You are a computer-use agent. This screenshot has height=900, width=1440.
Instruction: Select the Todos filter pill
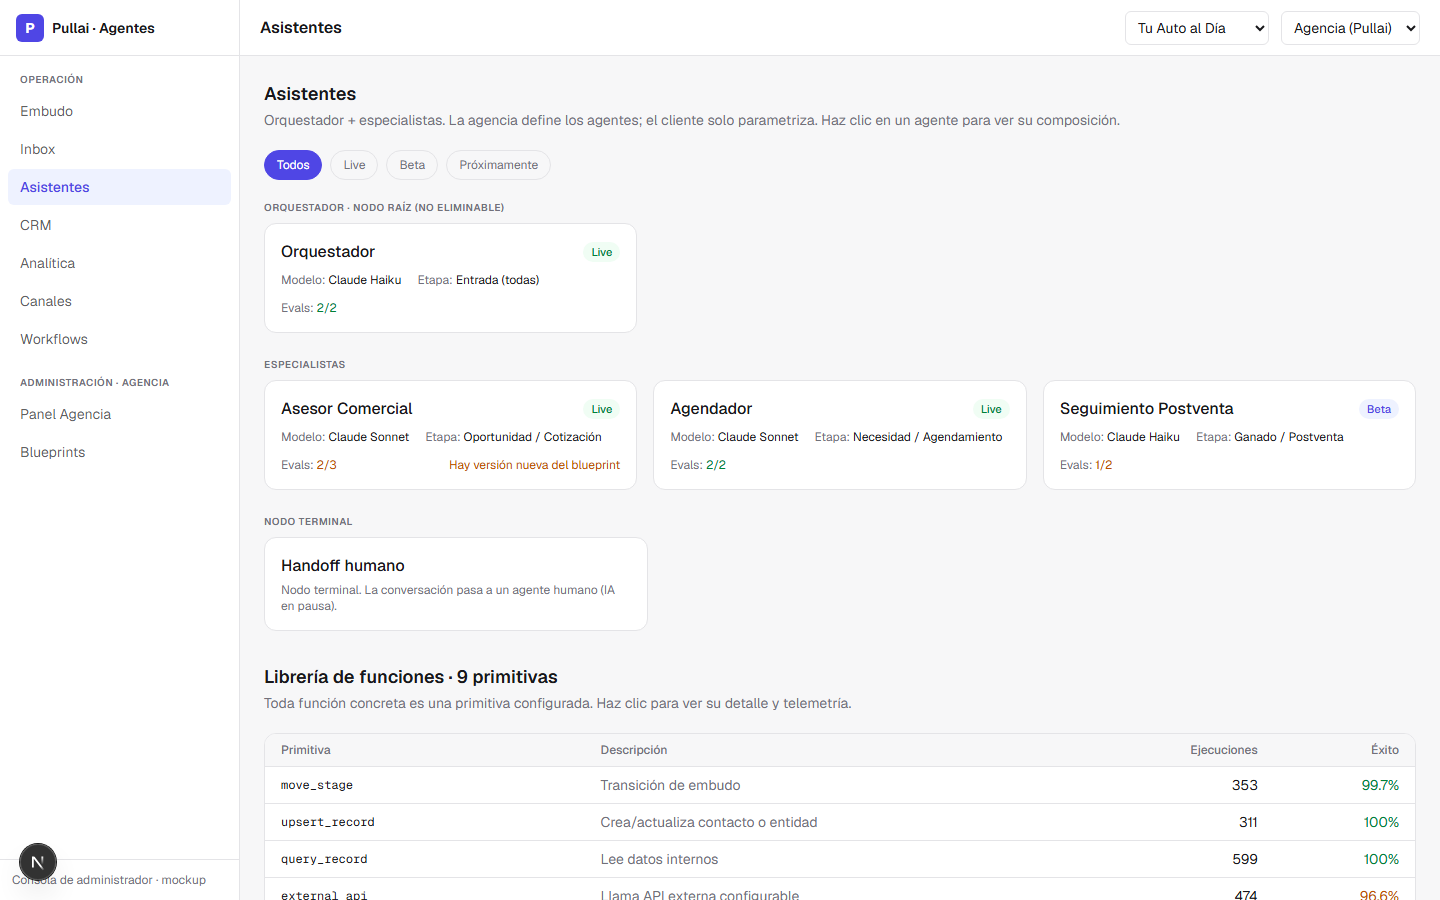[x=293, y=165]
